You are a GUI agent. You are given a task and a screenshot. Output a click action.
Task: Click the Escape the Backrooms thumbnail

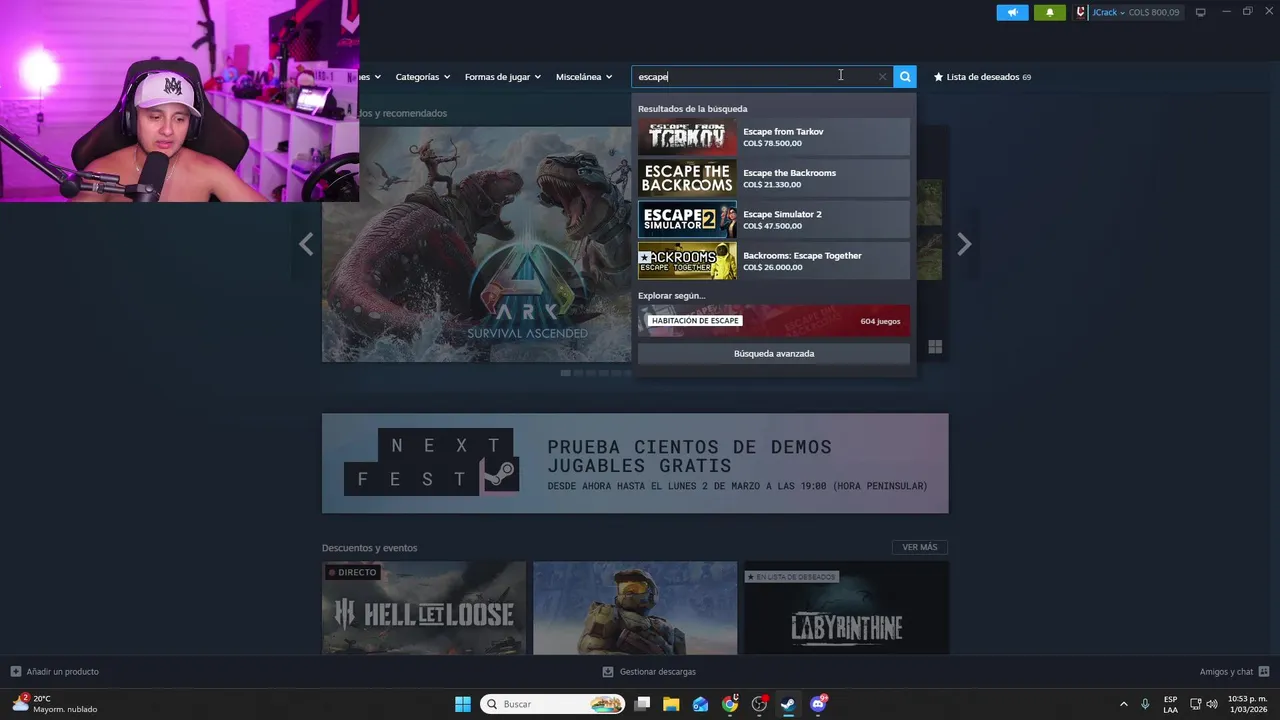pos(687,178)
